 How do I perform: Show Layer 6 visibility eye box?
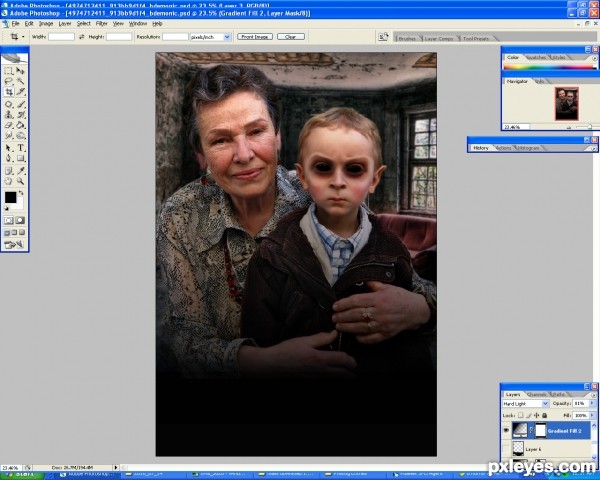tap(506, 448)
